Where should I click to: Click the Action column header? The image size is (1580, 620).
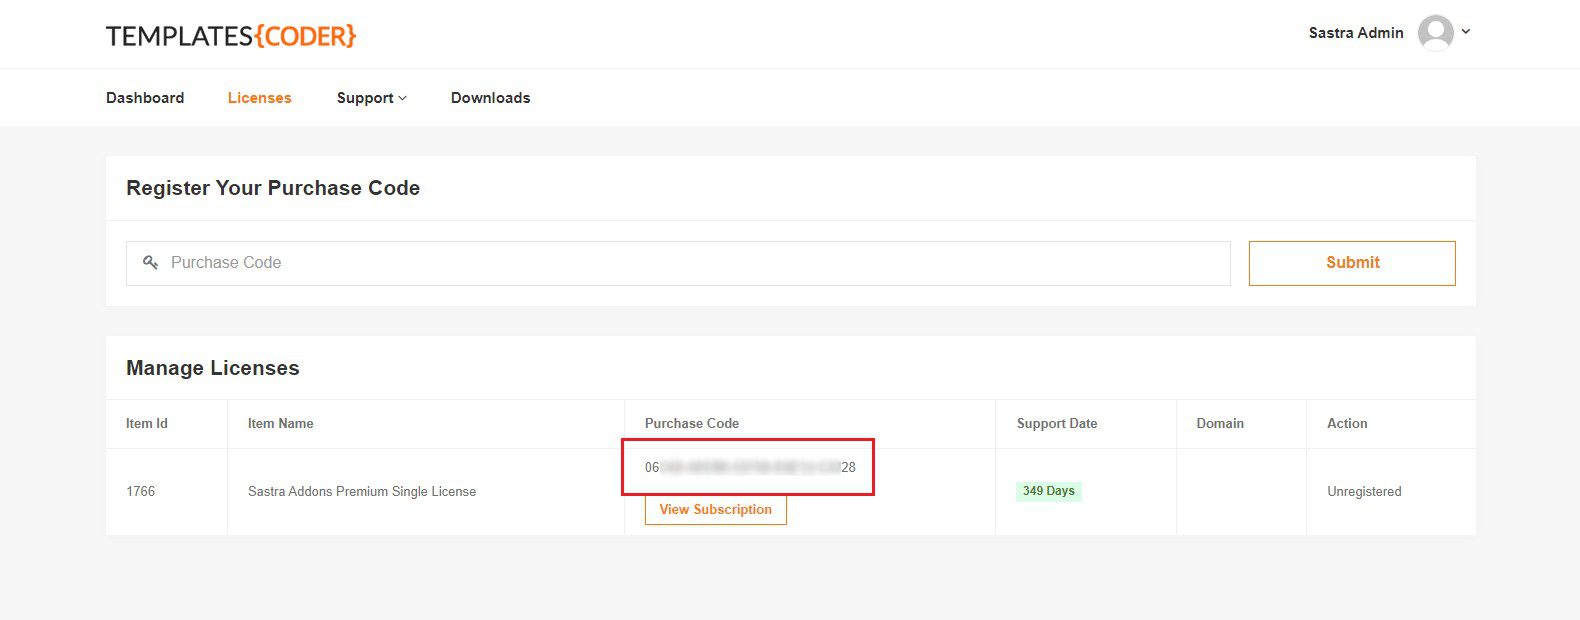coord(1347,424)
